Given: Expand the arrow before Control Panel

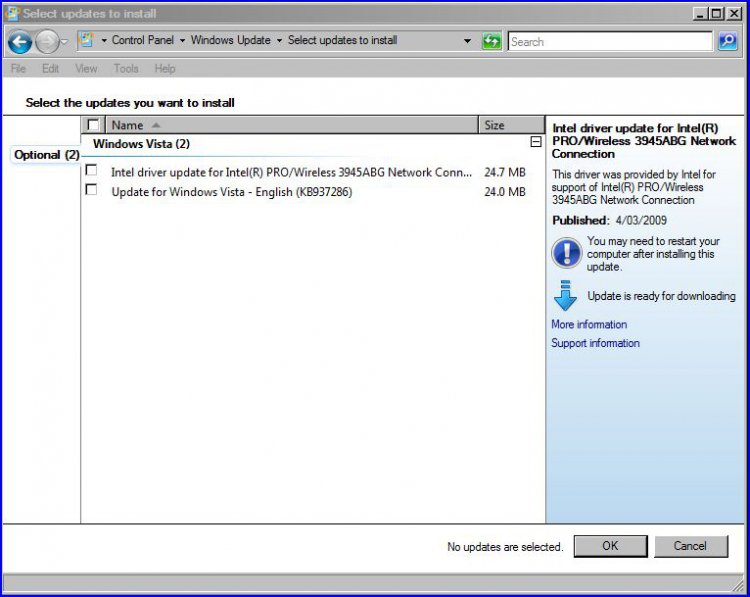Looking at the screenshot, I should [104, 41].
